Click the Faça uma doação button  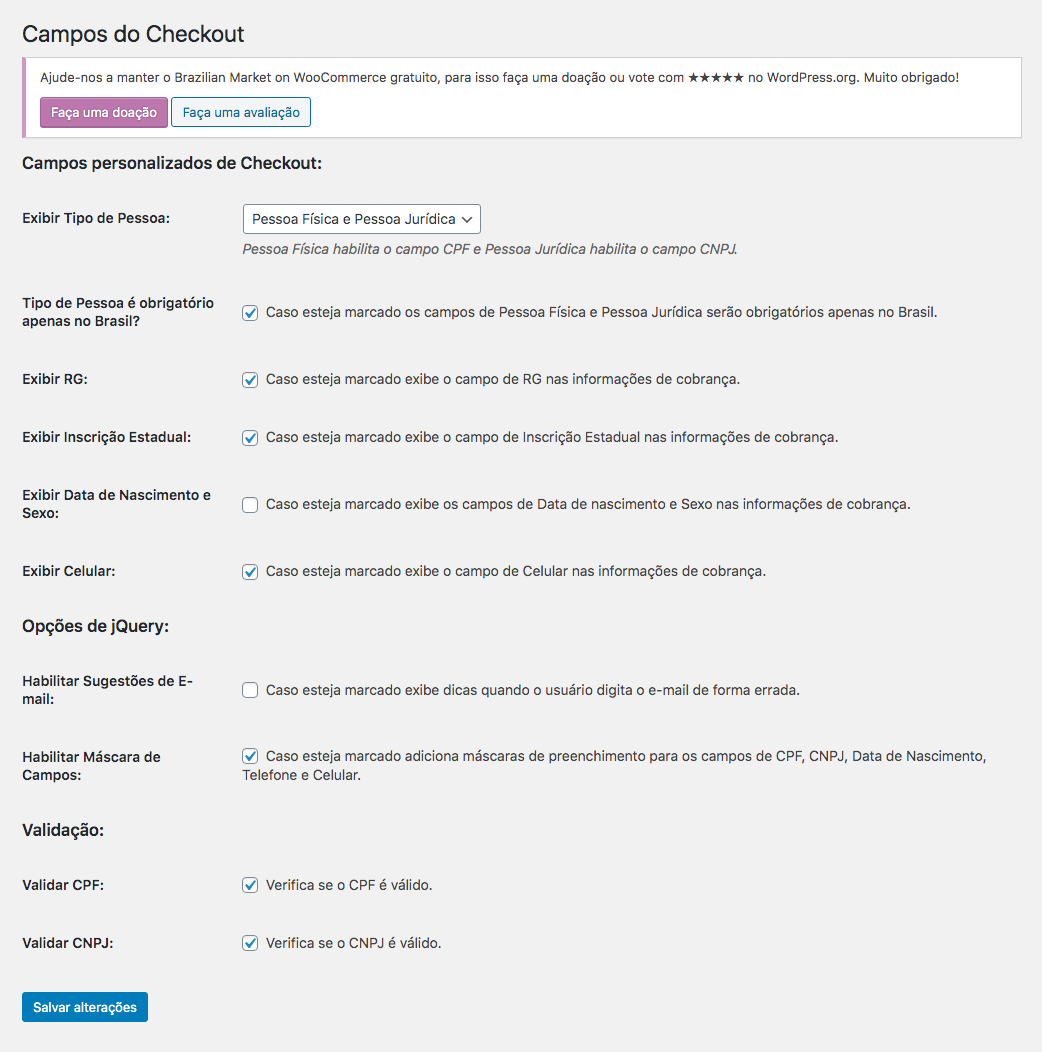(104, 112)
